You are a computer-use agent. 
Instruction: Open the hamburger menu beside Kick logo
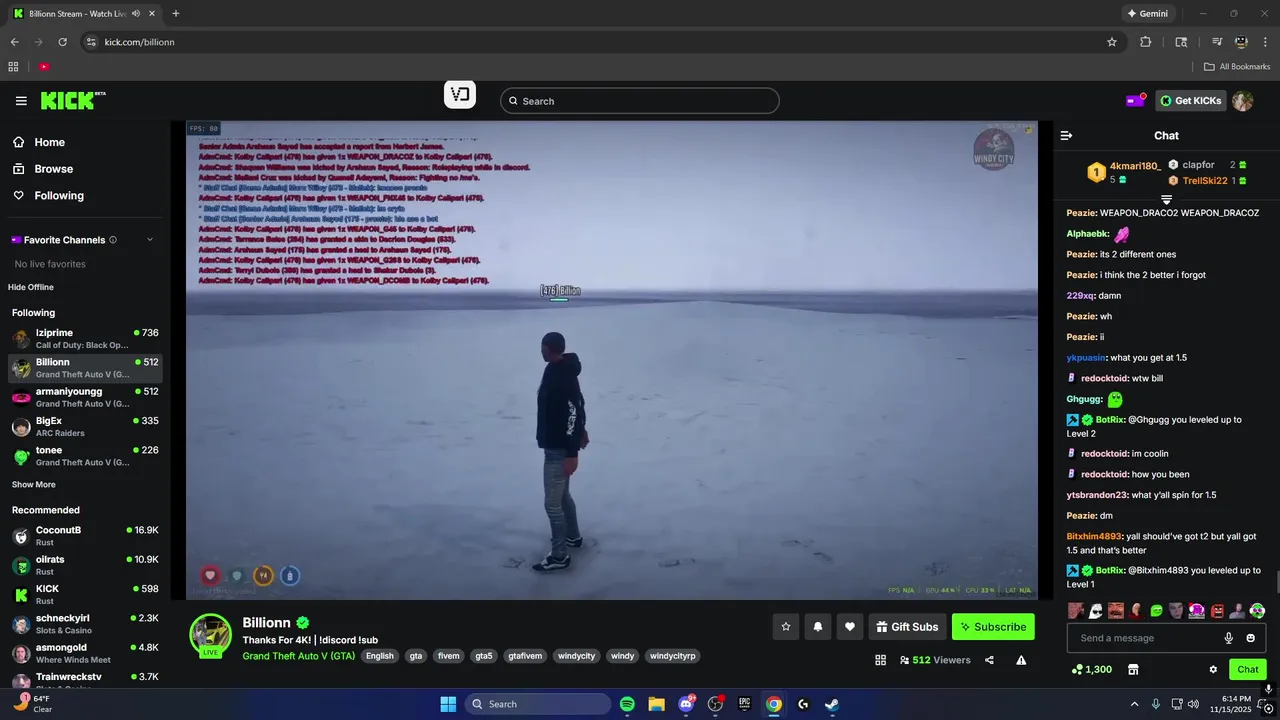coord(21,101)
